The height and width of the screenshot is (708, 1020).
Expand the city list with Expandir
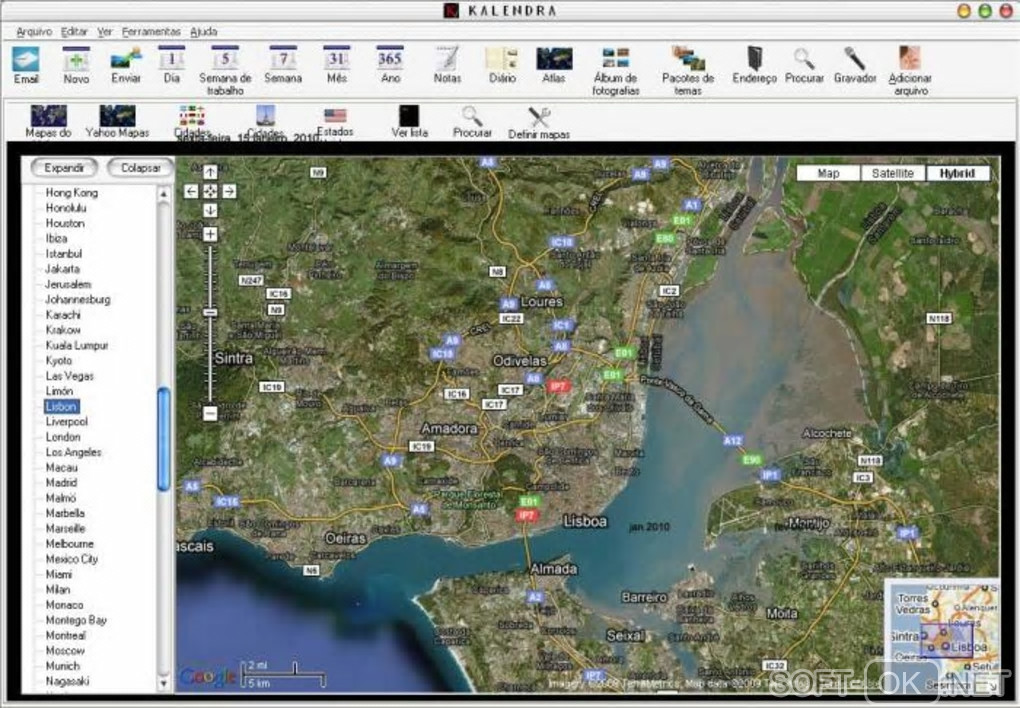[64, 168]
